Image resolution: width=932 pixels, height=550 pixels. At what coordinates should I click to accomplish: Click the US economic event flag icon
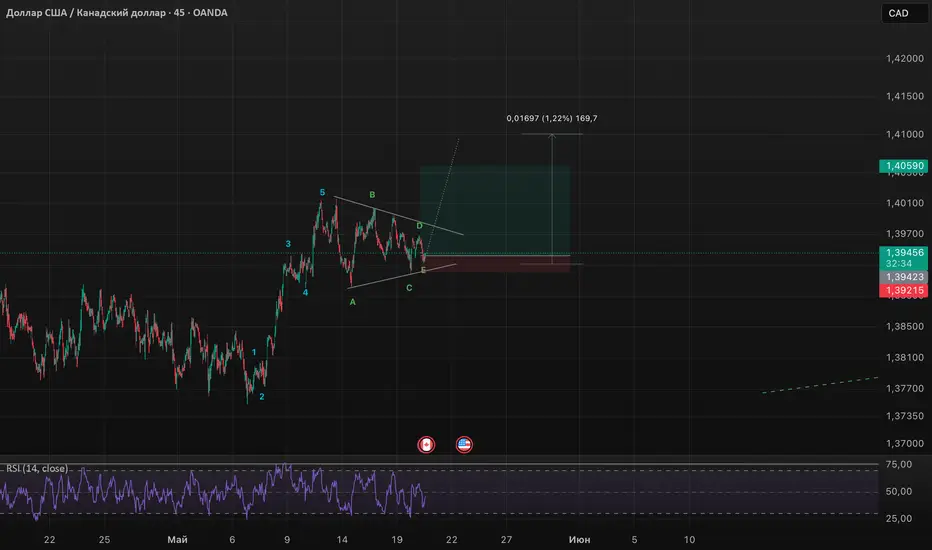[x=464, y=445]
